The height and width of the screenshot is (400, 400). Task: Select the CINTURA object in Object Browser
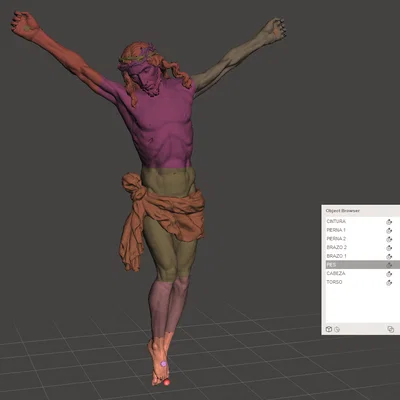point(362,221)
